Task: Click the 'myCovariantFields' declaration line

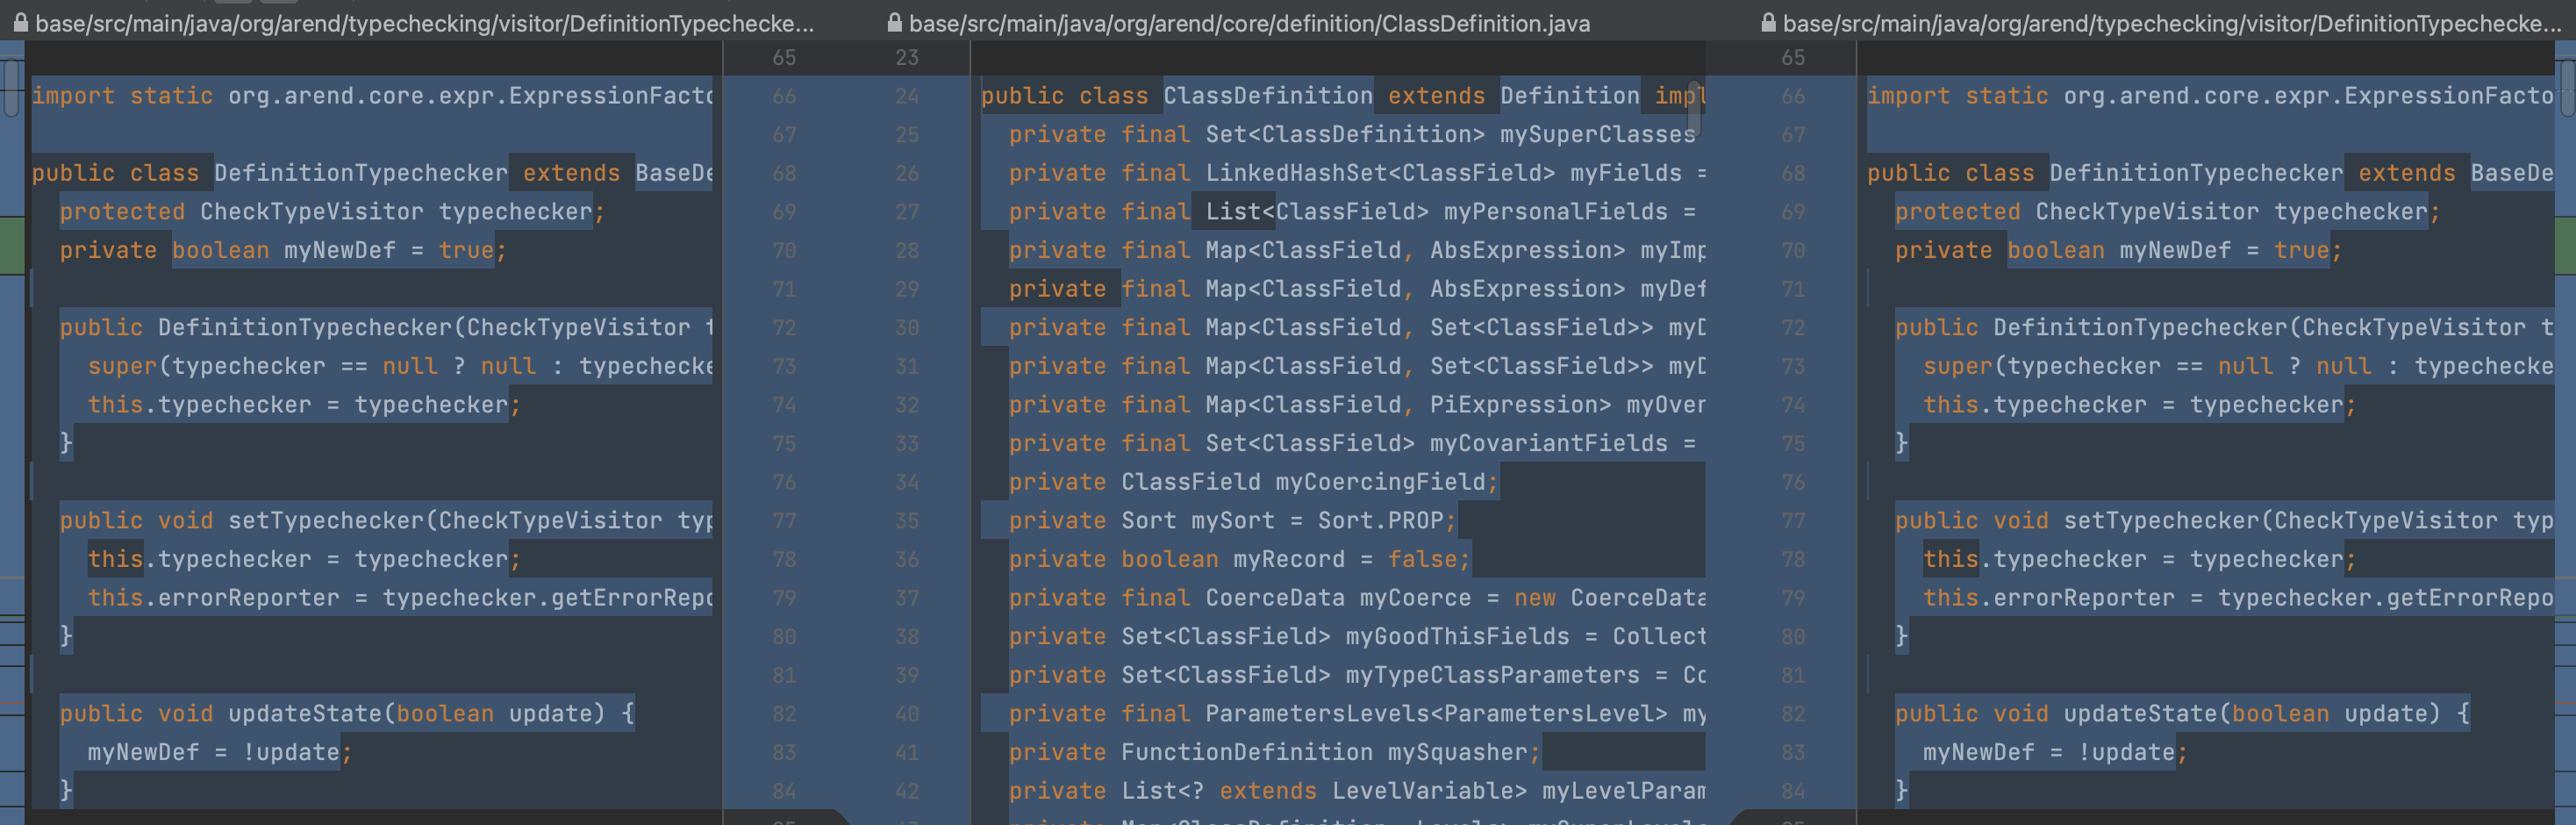Action: (1352, 443)
